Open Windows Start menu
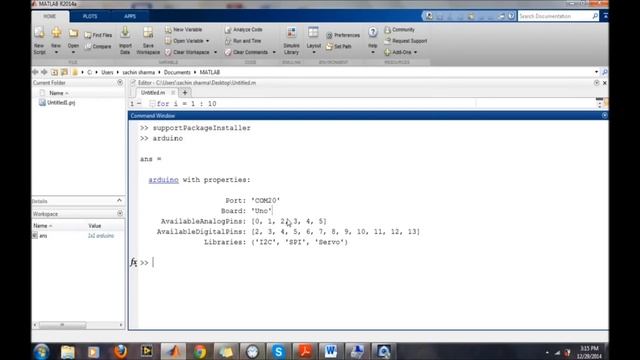 point(42,351)
